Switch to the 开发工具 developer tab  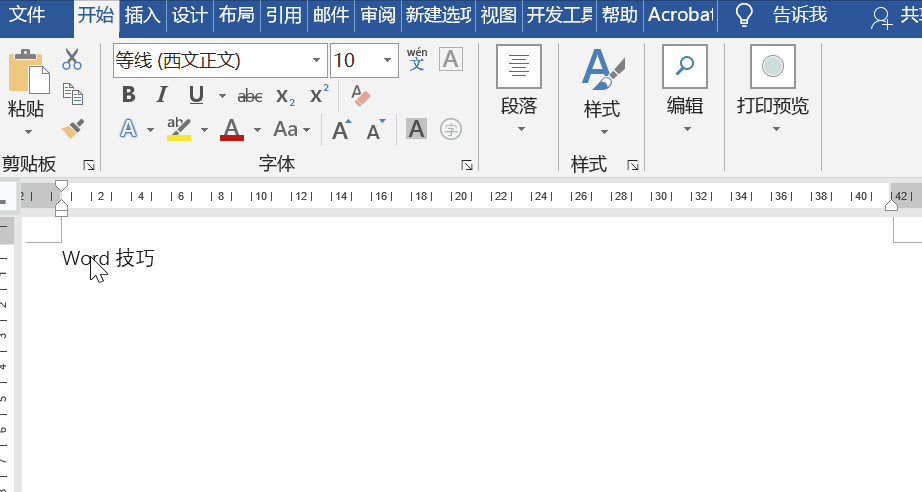click(x=559, y=15)
